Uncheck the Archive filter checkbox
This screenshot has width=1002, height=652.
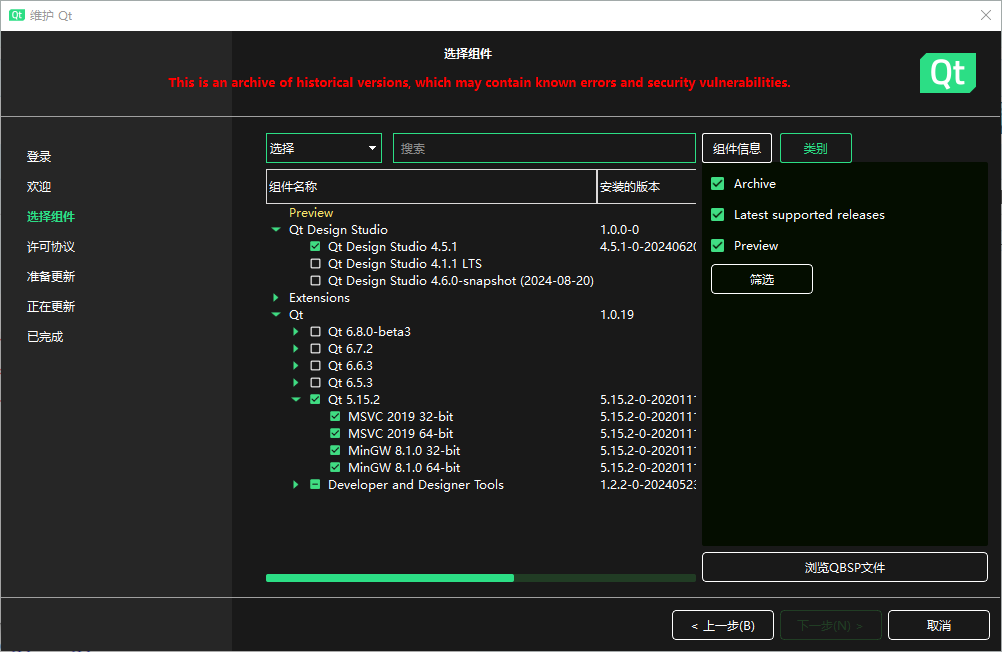(x=717, y=184)
